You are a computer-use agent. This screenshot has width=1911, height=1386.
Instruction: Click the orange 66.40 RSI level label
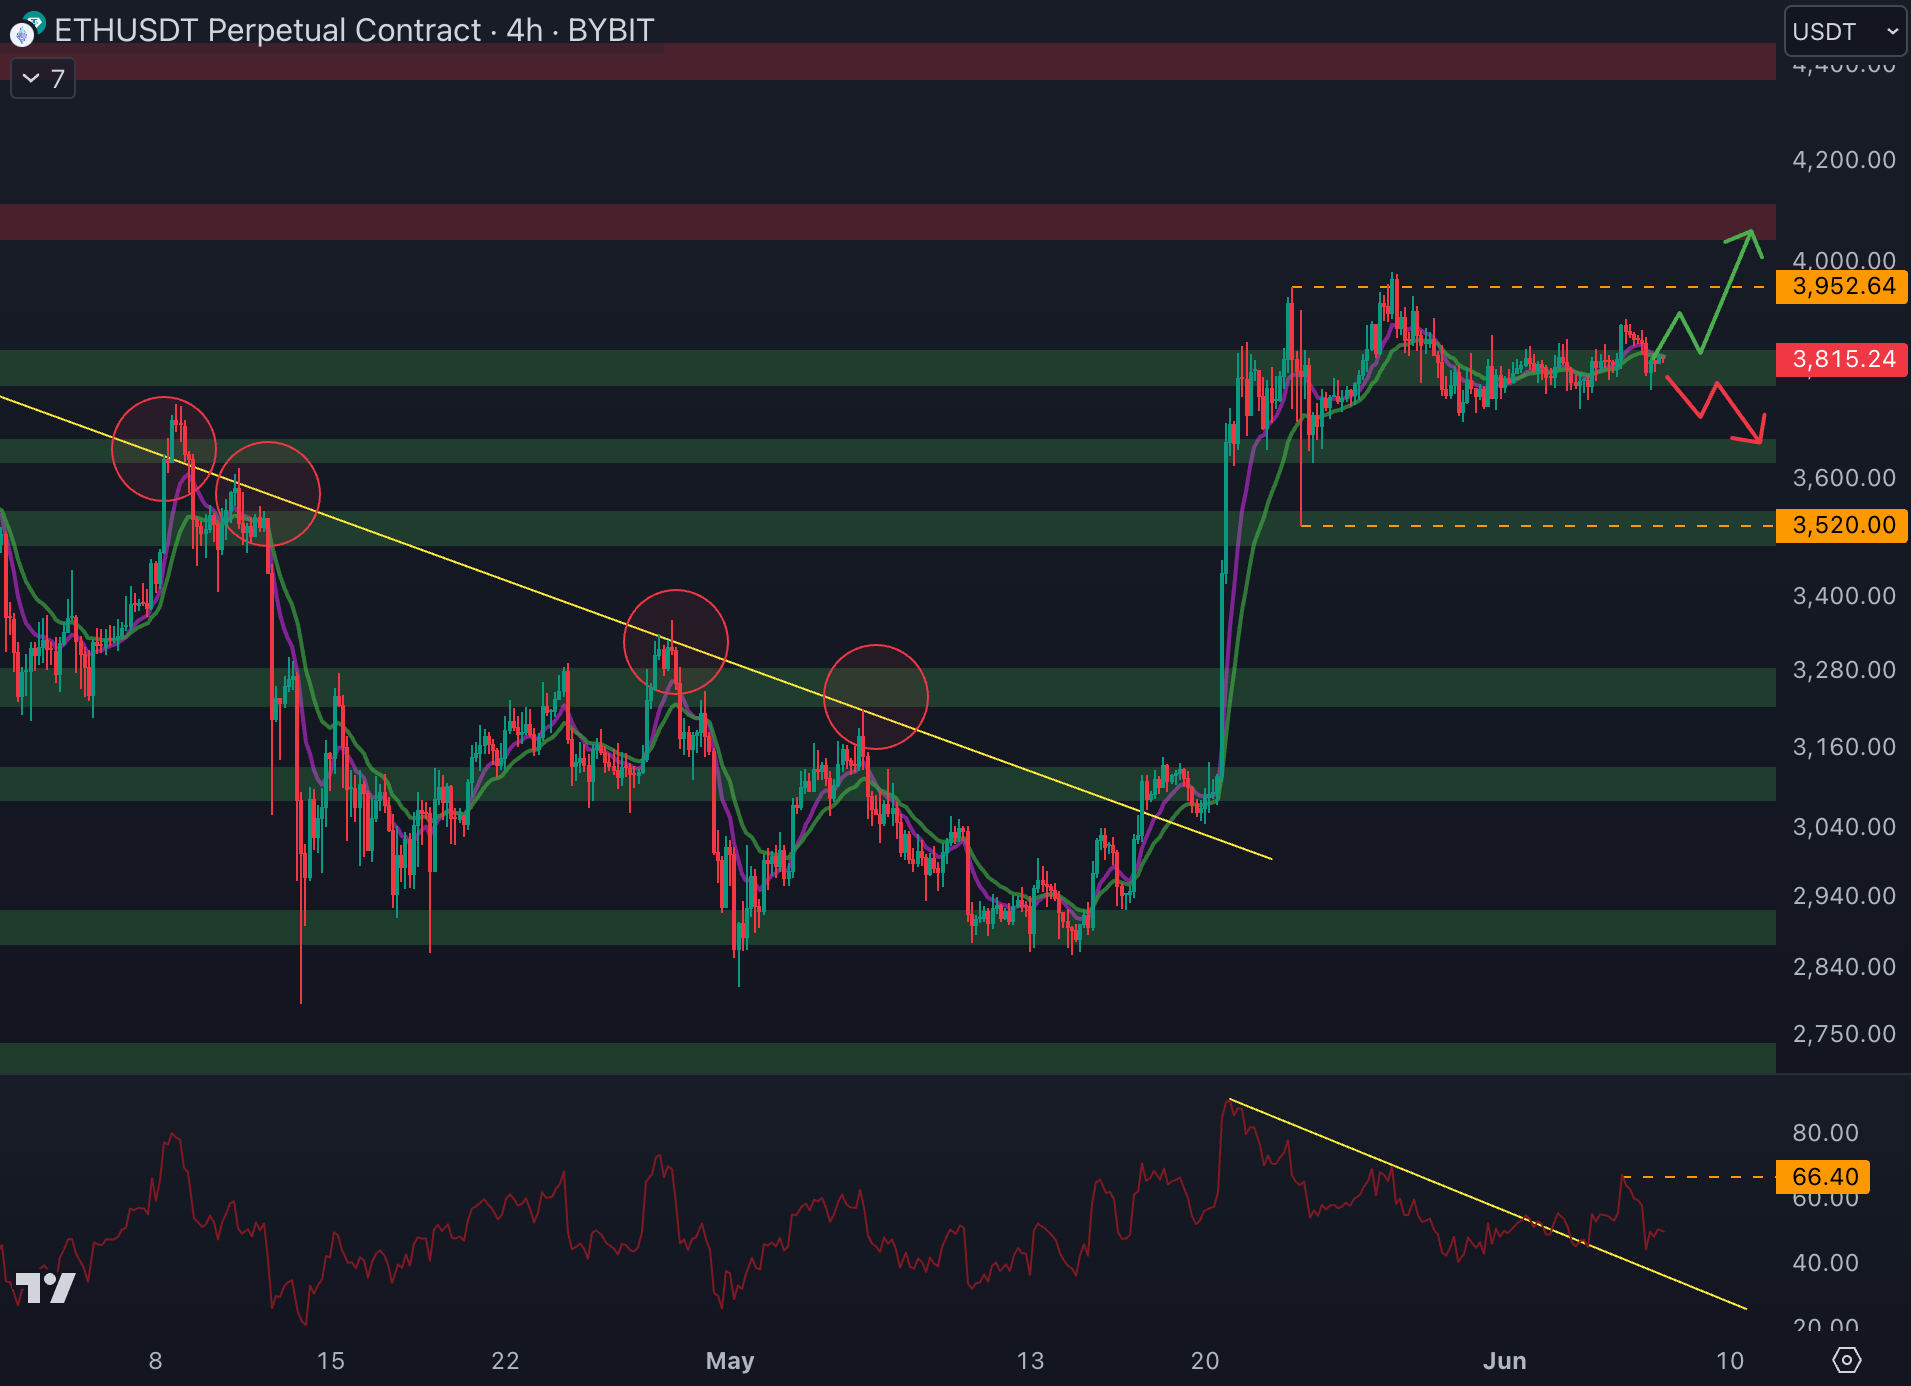[1823, 1177]
